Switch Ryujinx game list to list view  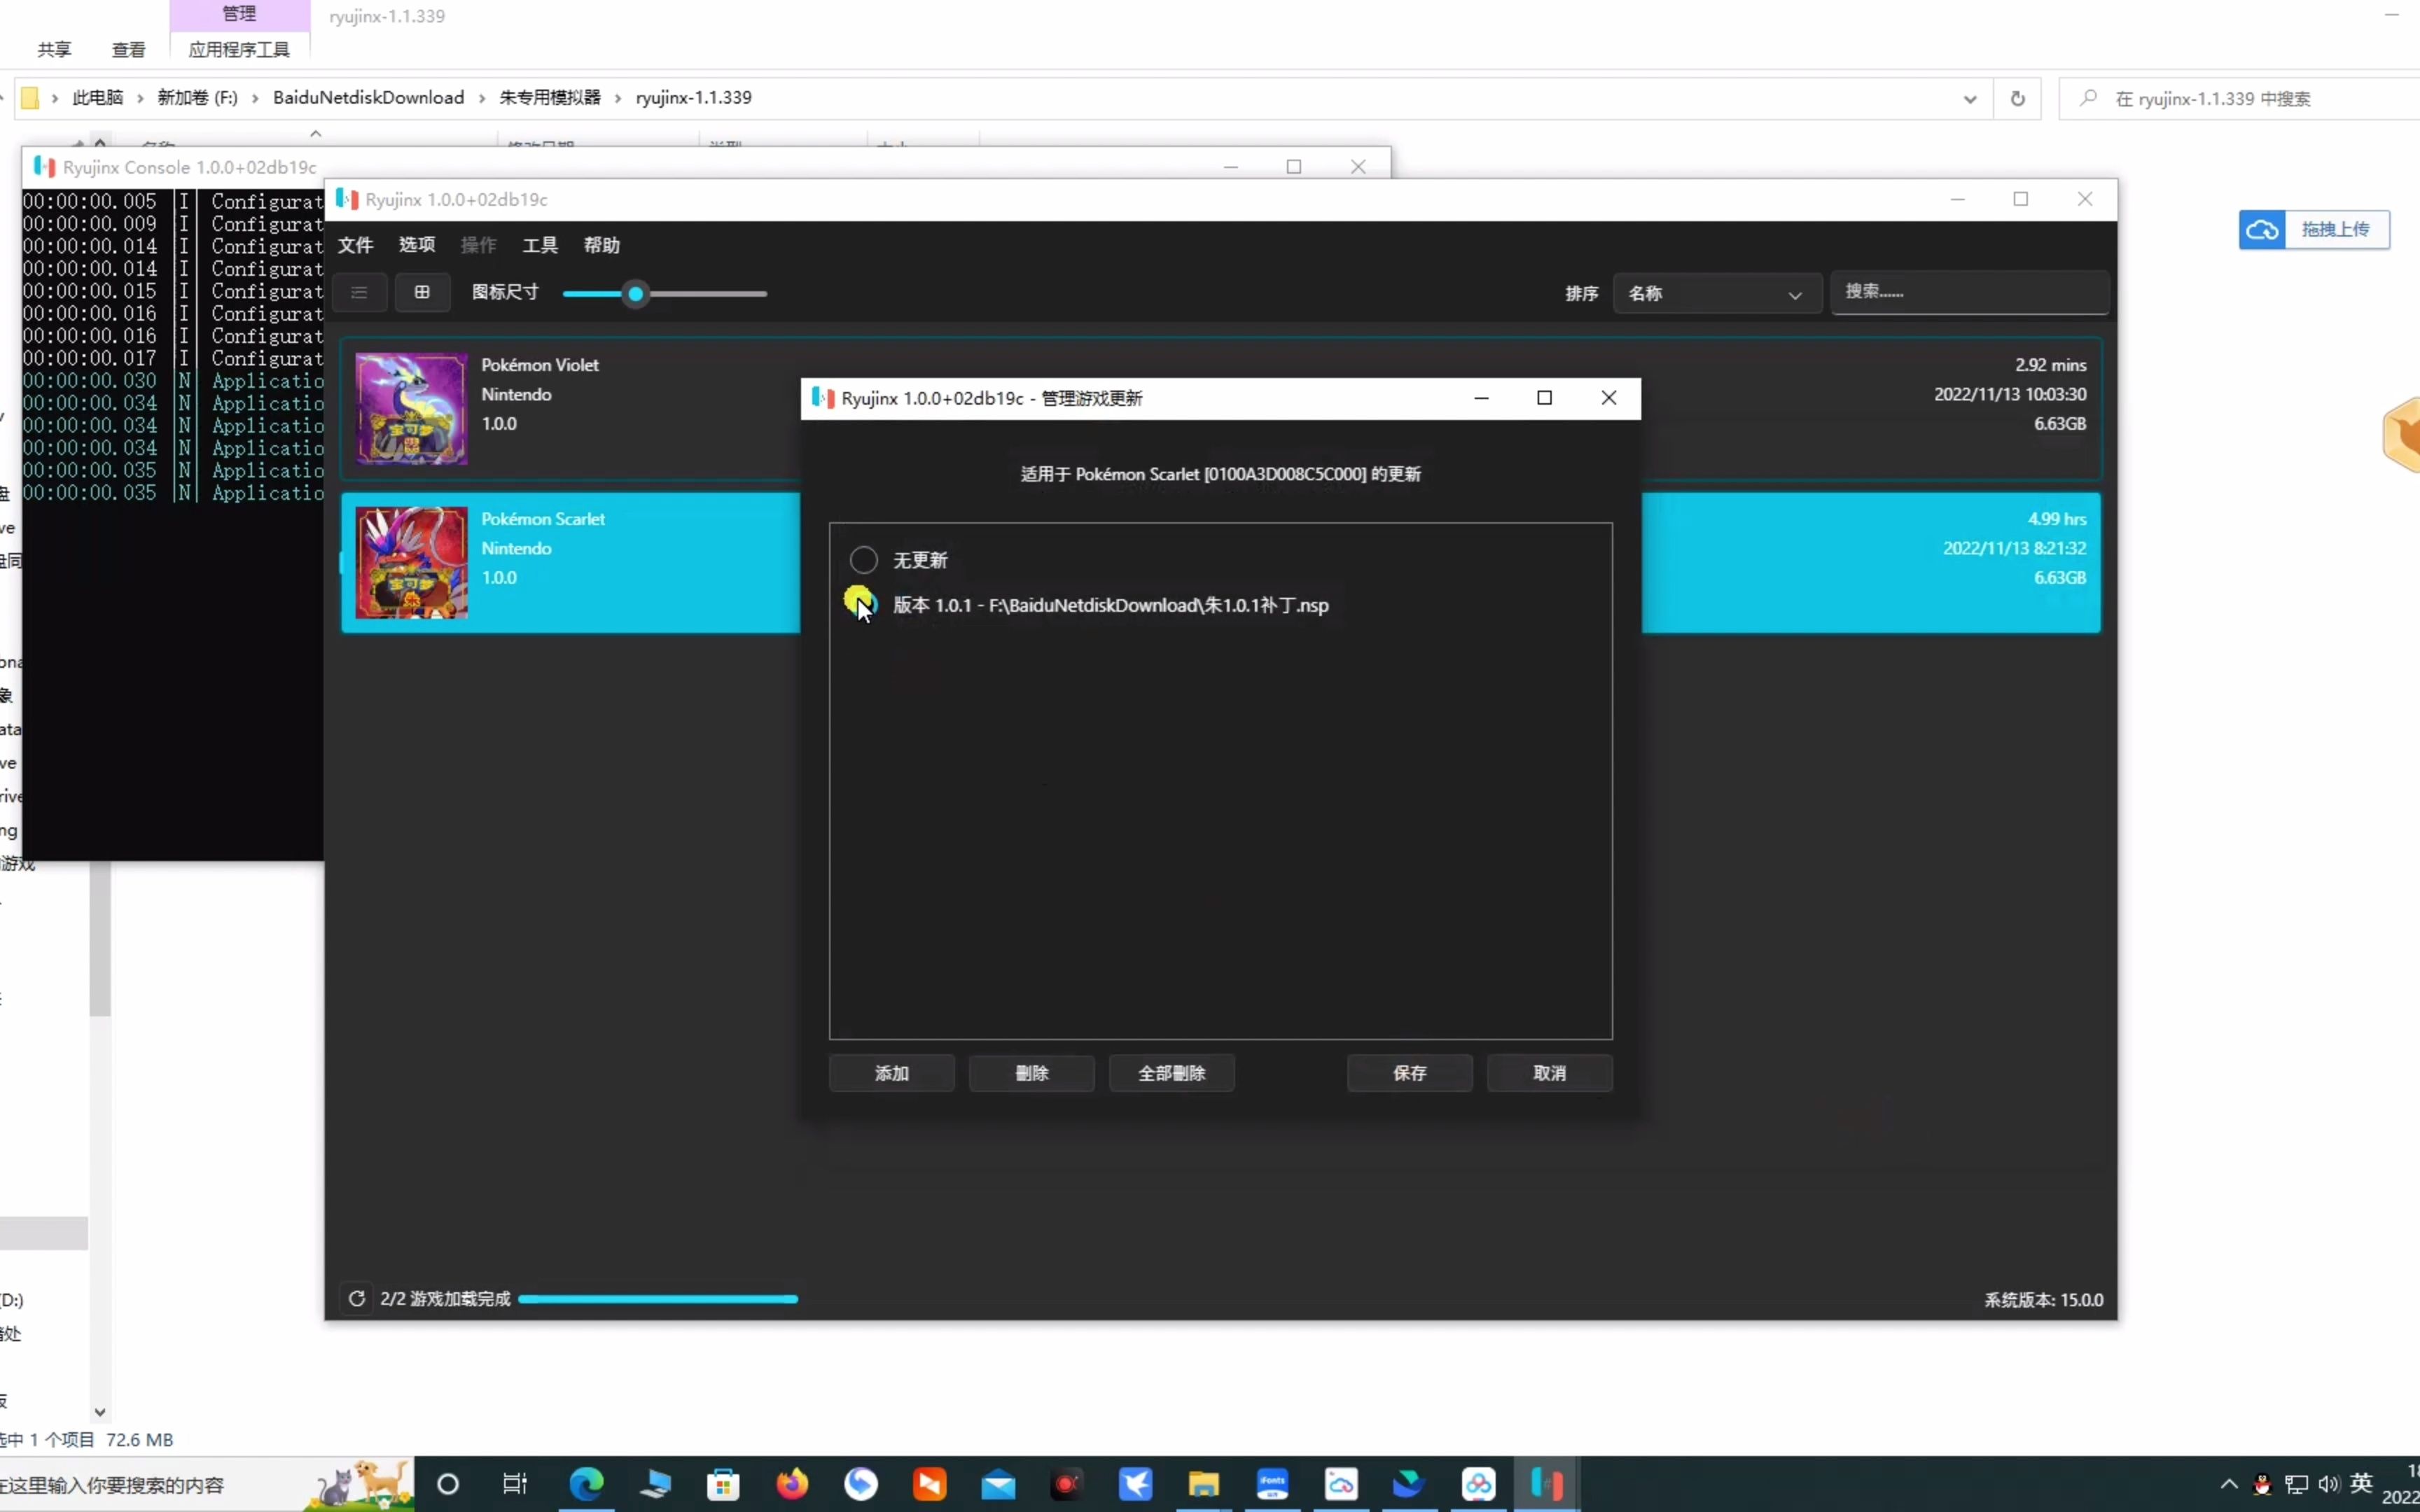tap(359, 292)
